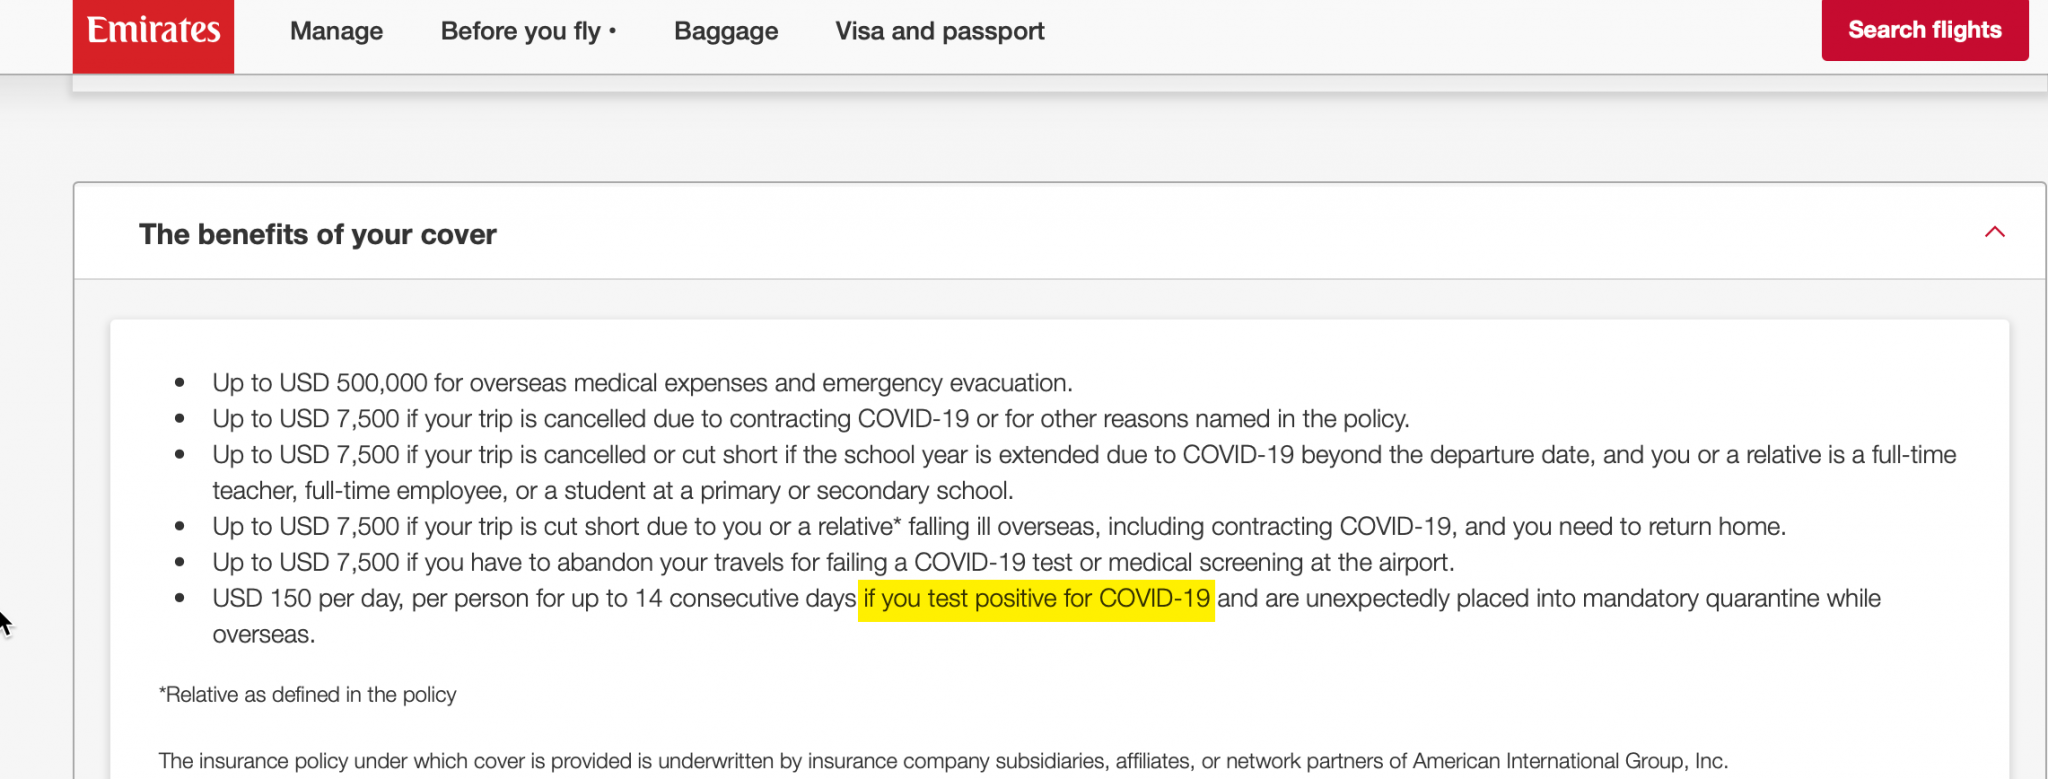Image resolution: width=2048 pixels, height=779 pixels.
Task: Click the 'Relative as defined in the policy' footnote
Action: pos(307,695)
